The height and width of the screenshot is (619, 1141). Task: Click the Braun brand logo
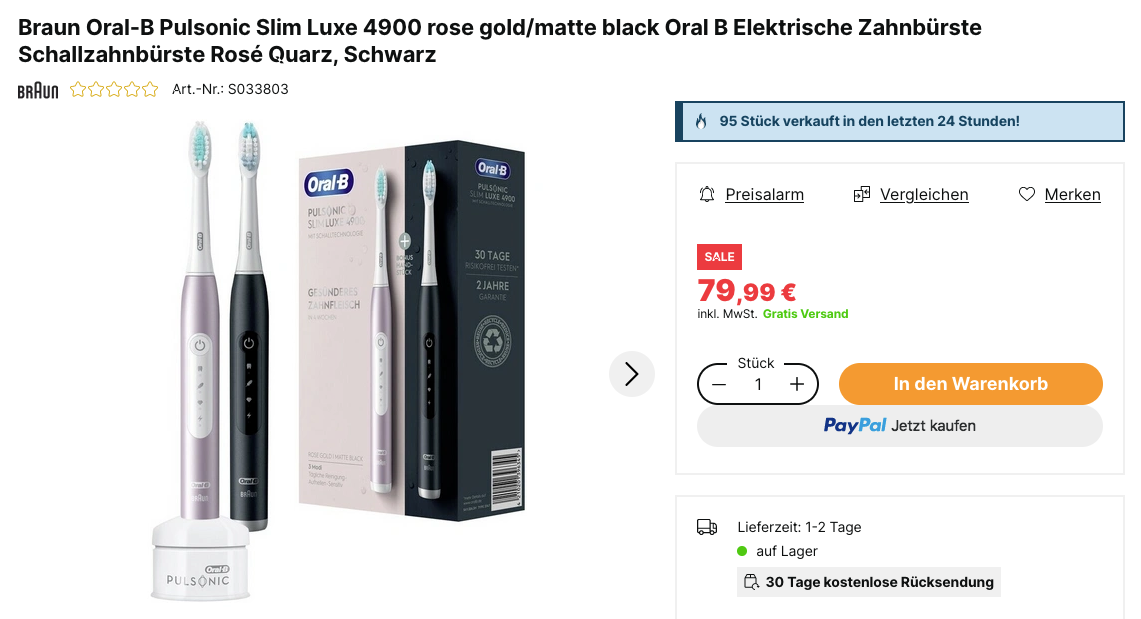click(x=38, y=90)
